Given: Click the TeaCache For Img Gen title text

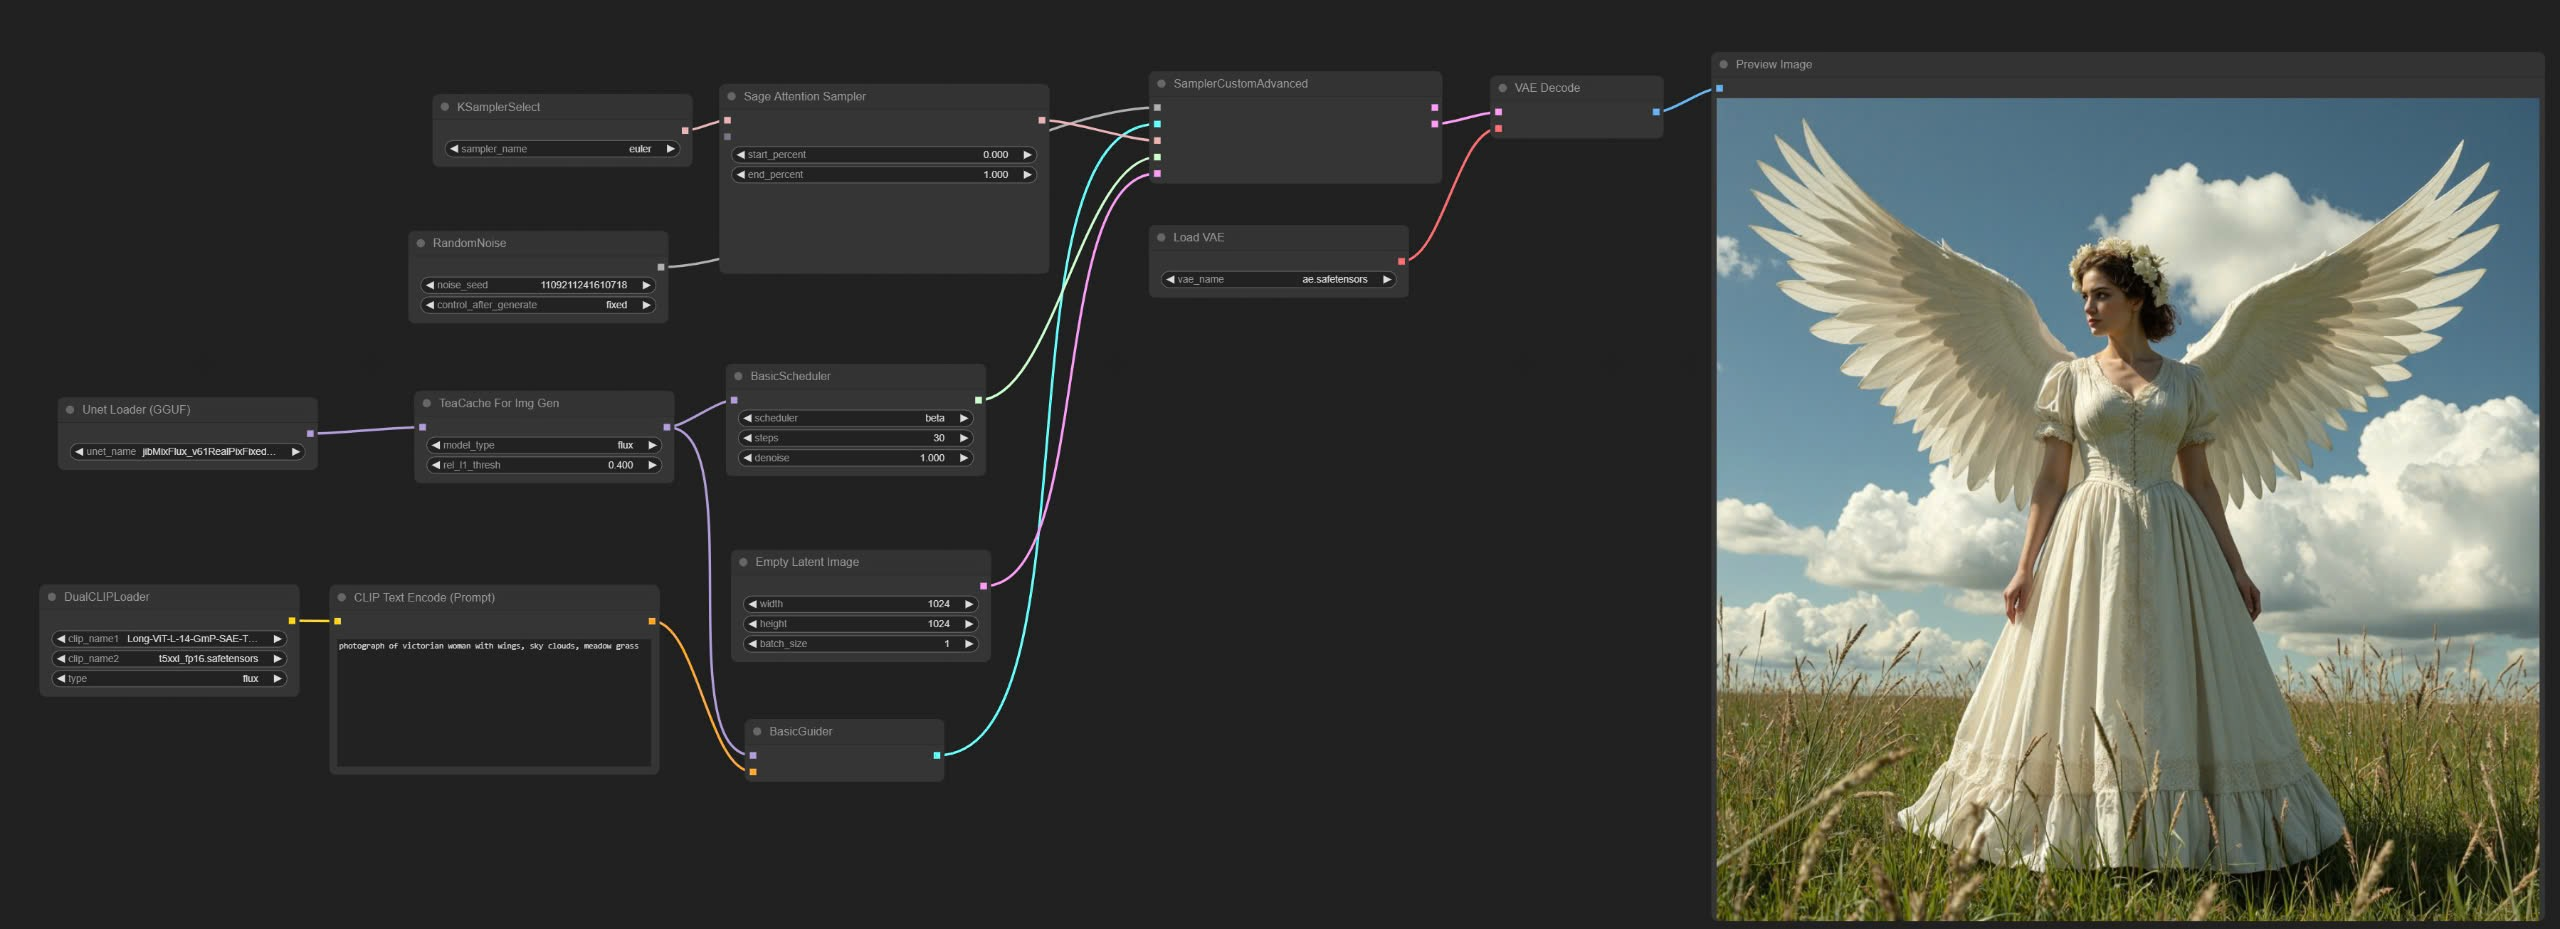Looking at the screenshot, I should click(499, 403).
